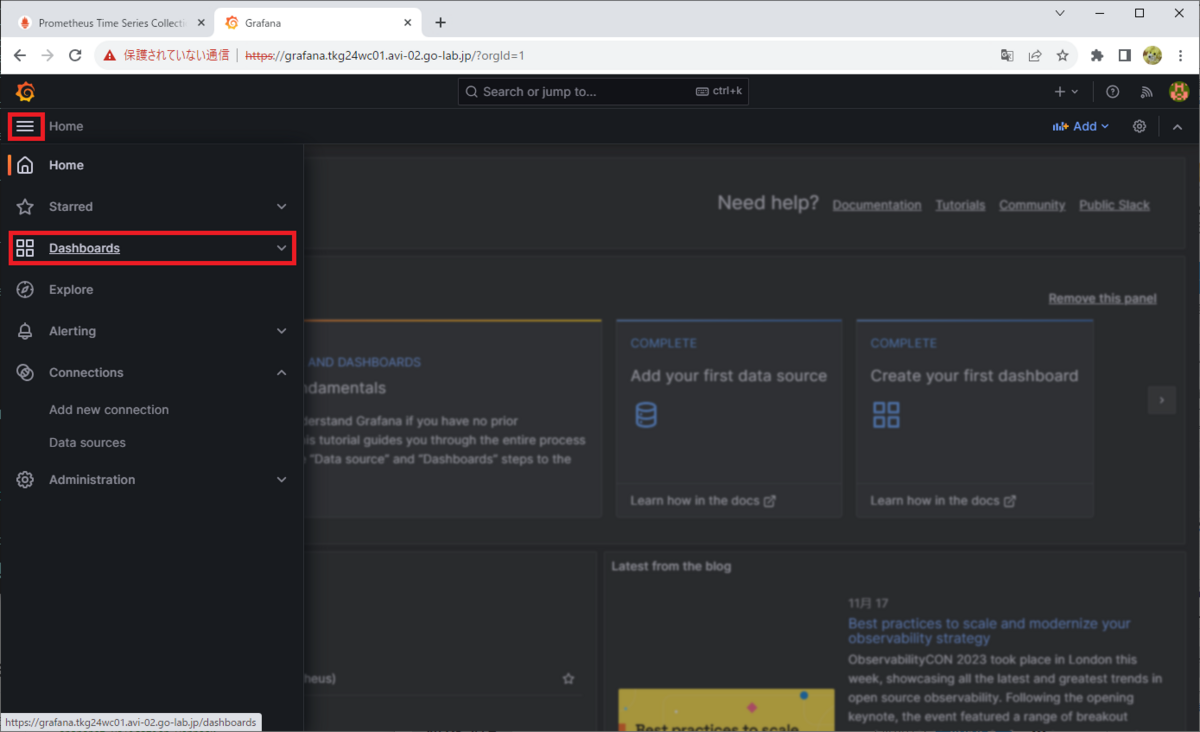Open the browser side panel icon
Screen dimensions: 1200x732
pyautogui.click(x=1124, y=56)
